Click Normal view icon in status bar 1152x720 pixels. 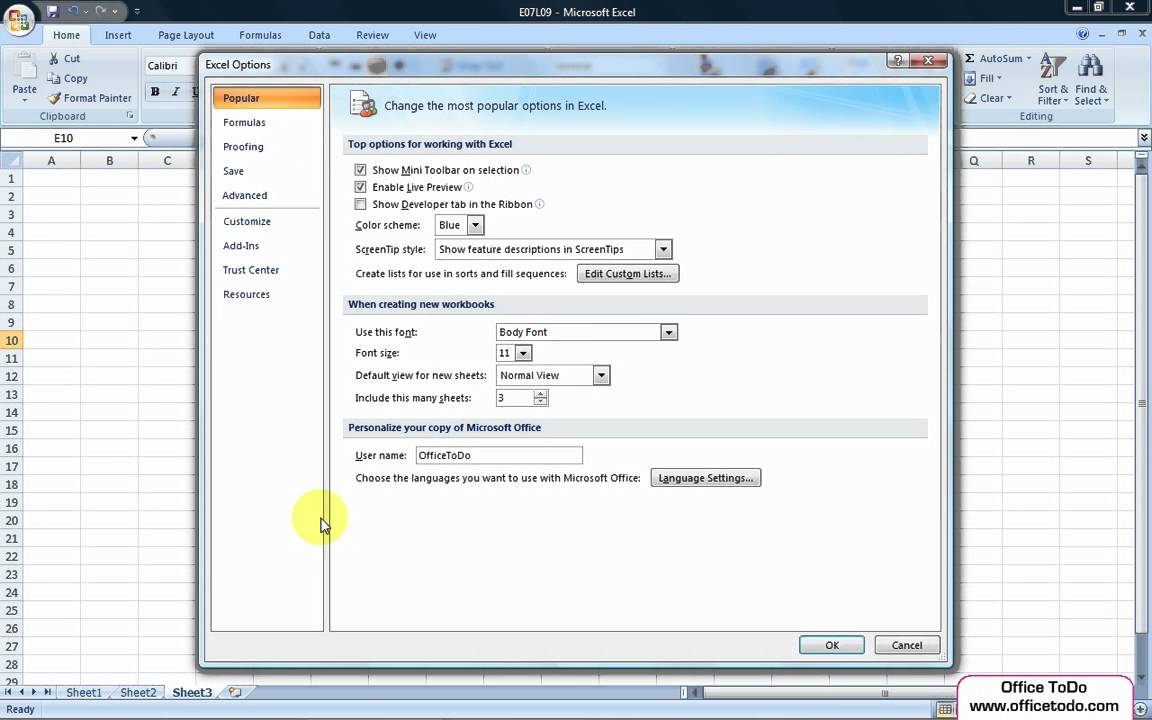pos(945,709)
